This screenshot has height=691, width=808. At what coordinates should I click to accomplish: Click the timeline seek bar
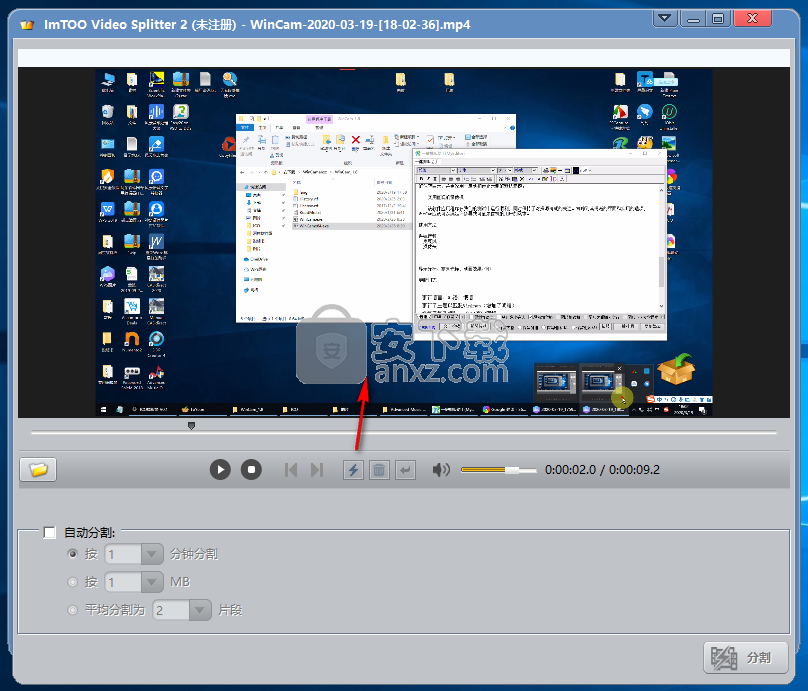pyautogui.click(x=403, y=433)
